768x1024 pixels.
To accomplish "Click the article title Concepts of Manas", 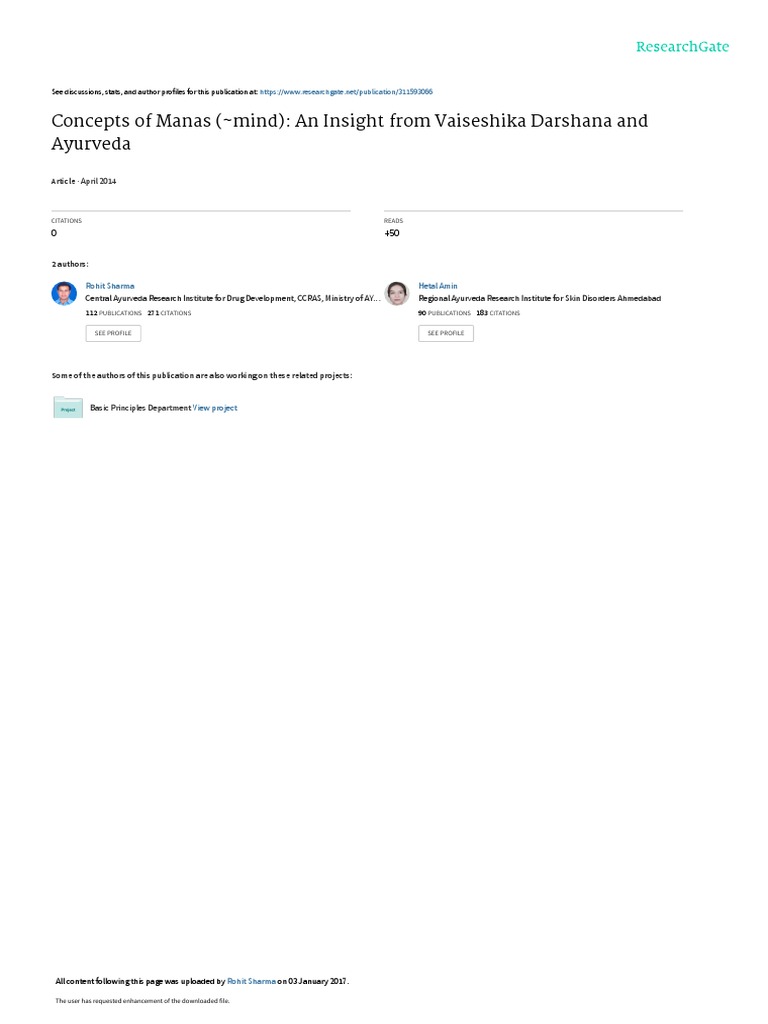I will point(349,132).
